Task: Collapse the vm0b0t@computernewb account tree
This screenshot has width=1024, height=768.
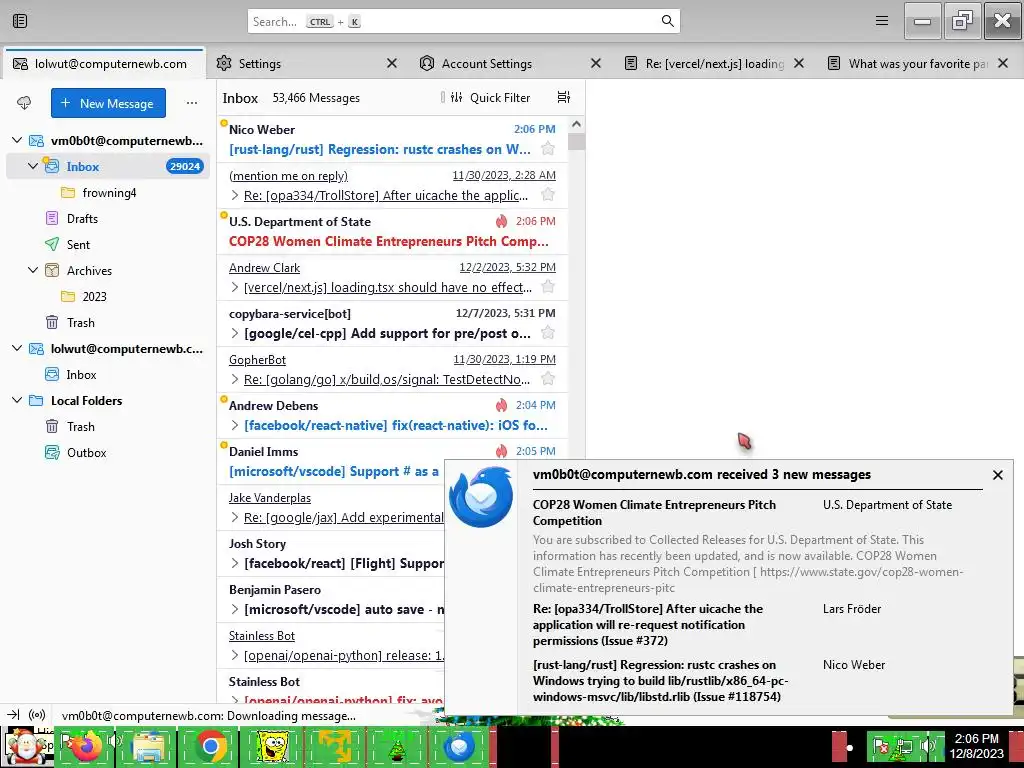Action: tap(18, 140)
